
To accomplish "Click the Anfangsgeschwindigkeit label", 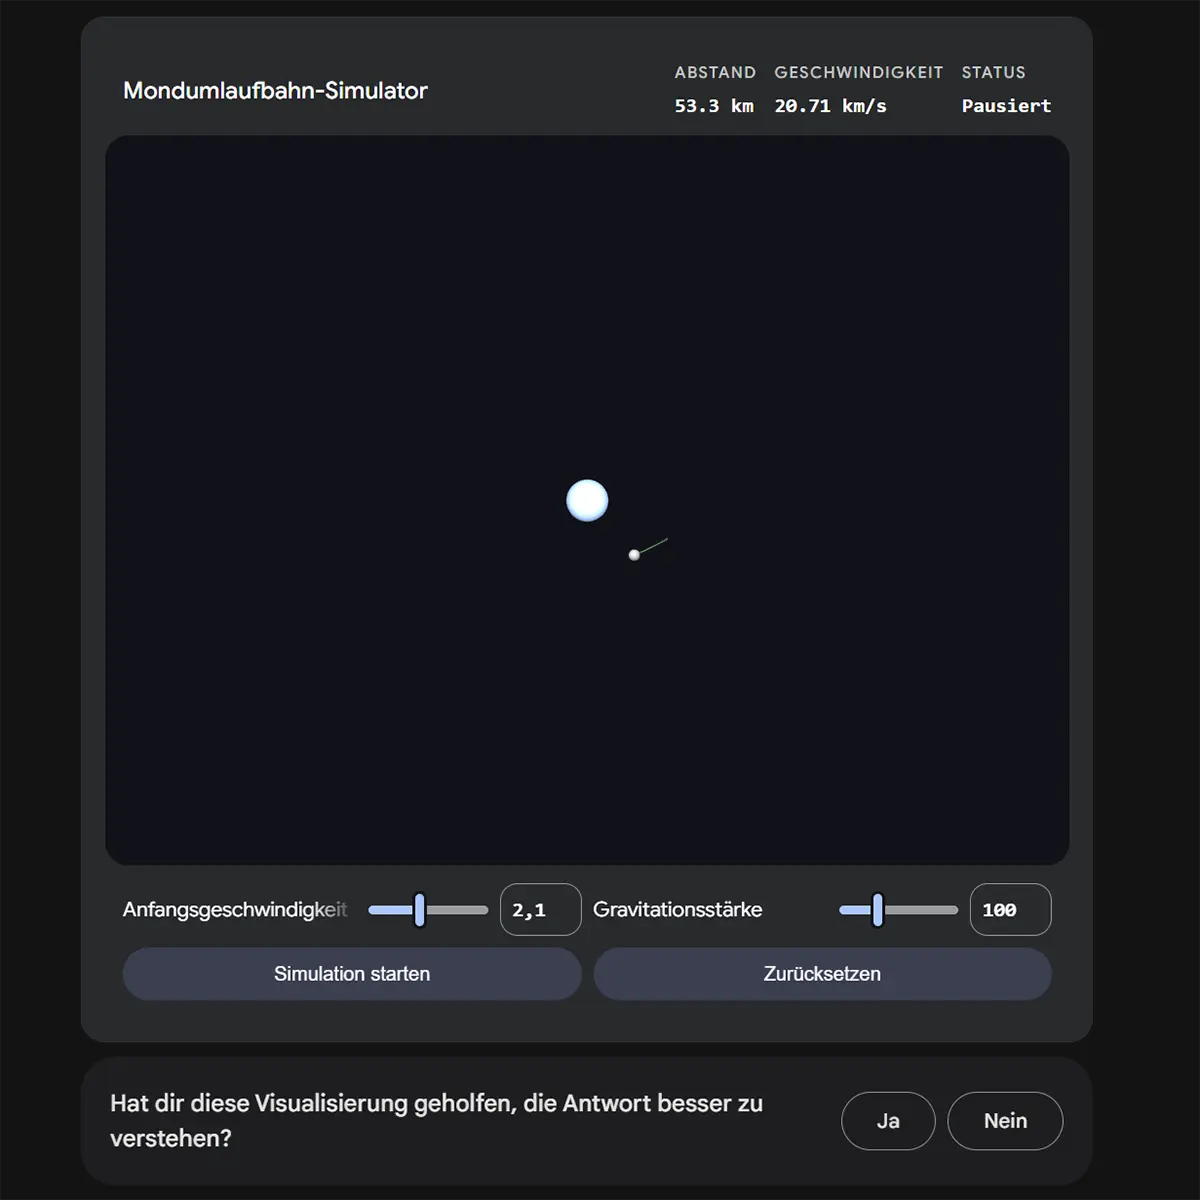I will click(x=234, y=909).
